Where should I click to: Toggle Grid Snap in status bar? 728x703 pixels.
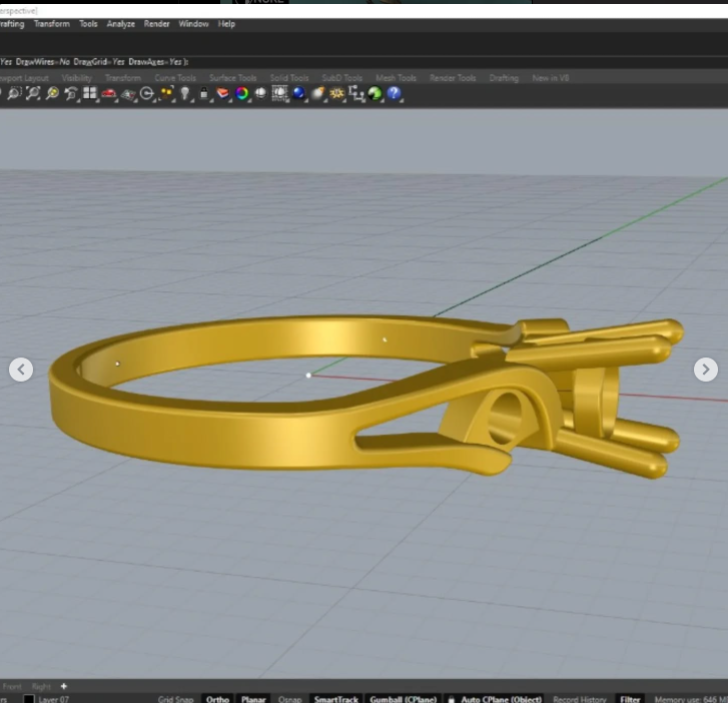point(175,699)
